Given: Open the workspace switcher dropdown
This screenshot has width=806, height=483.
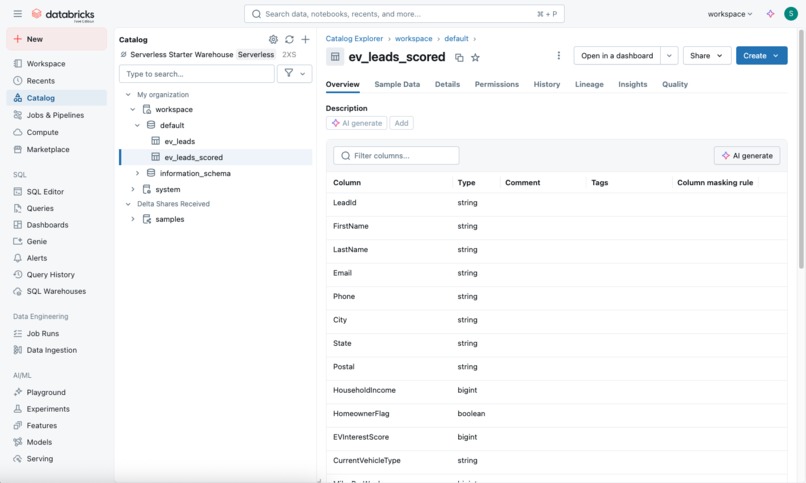Looking at the screenshot, I should tap(730, 14).
